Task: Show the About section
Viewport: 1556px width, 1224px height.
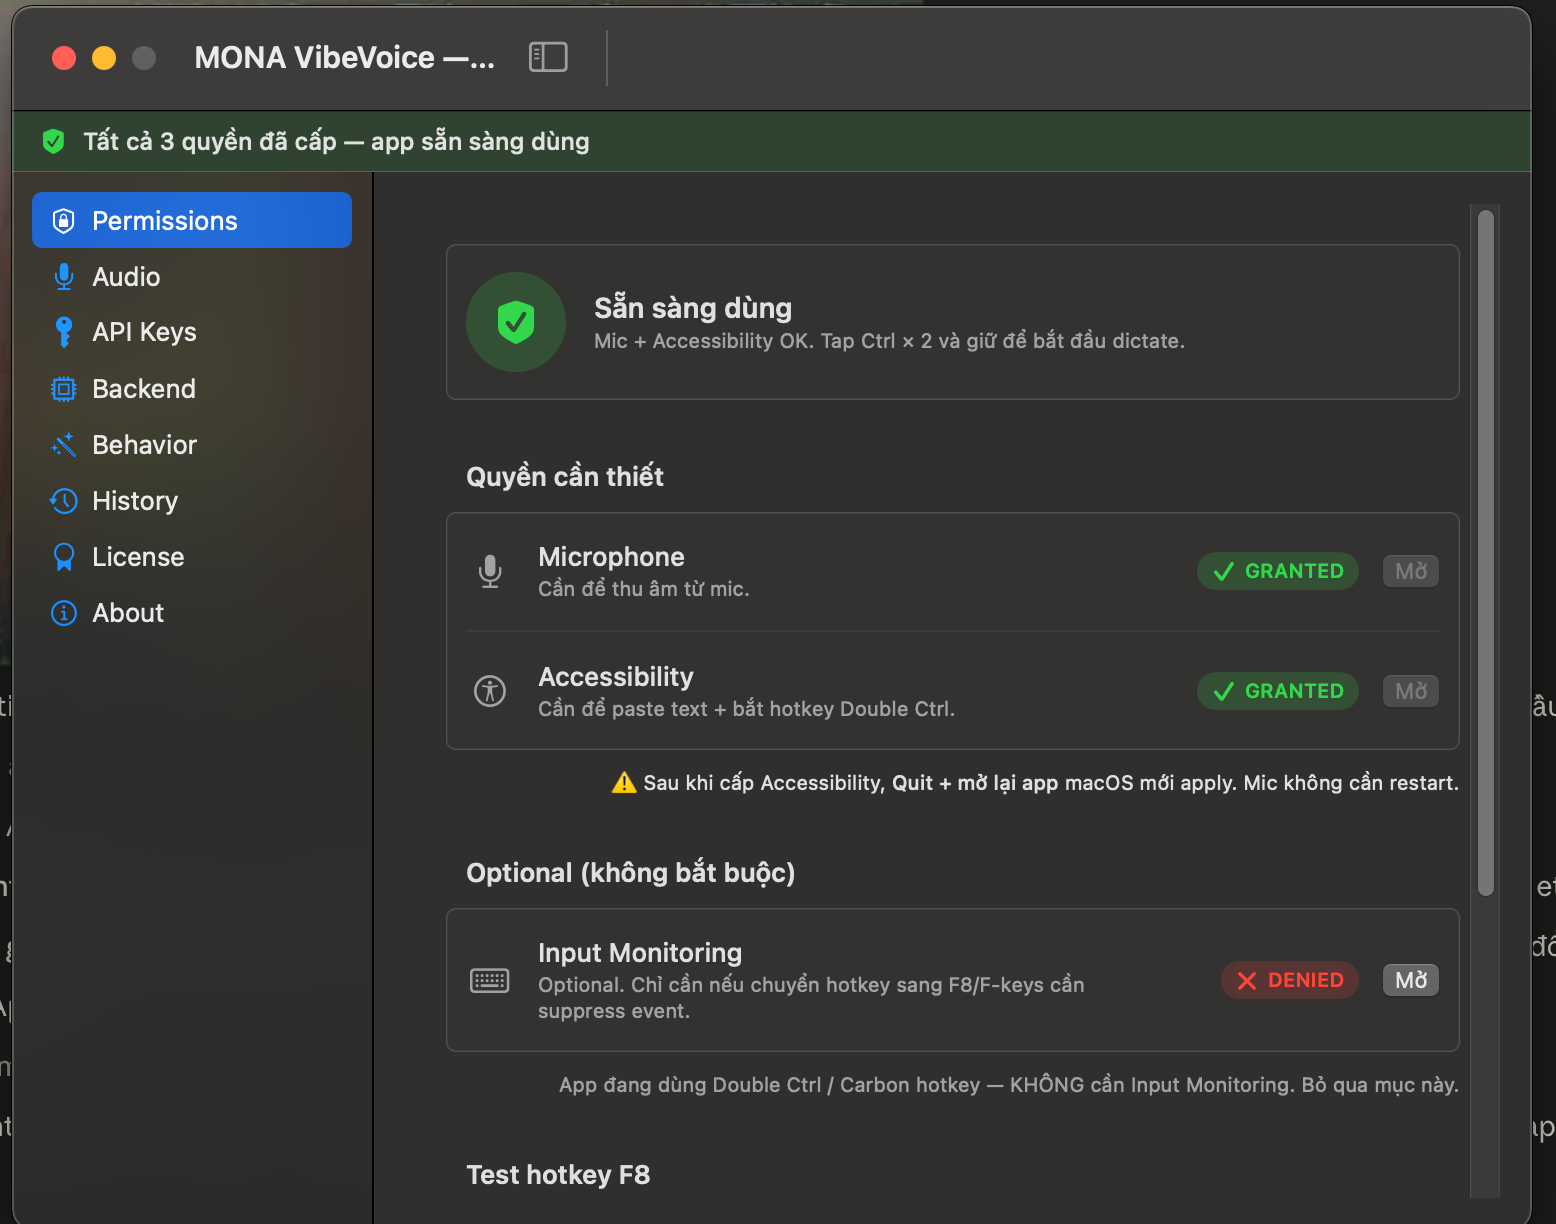Action: tap(192, 612)
